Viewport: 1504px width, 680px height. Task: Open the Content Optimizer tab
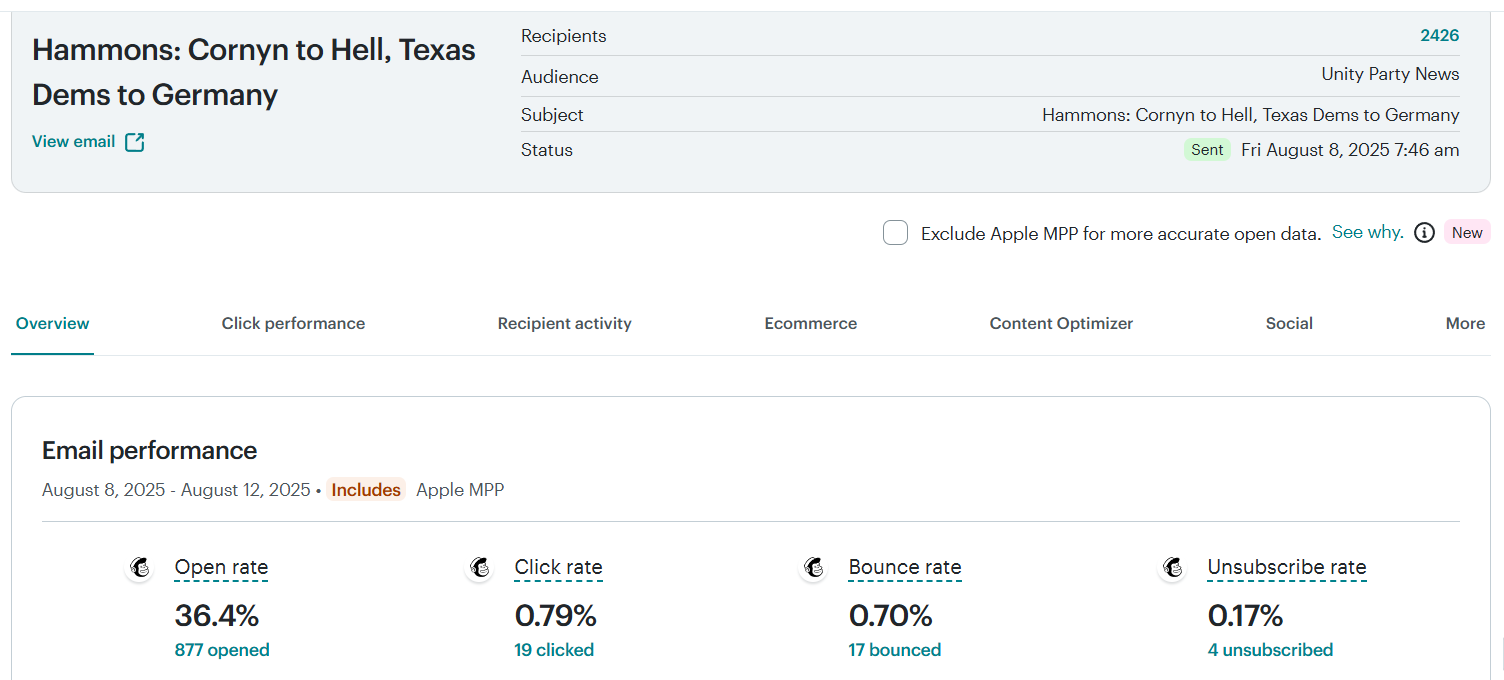[1061, 323]
